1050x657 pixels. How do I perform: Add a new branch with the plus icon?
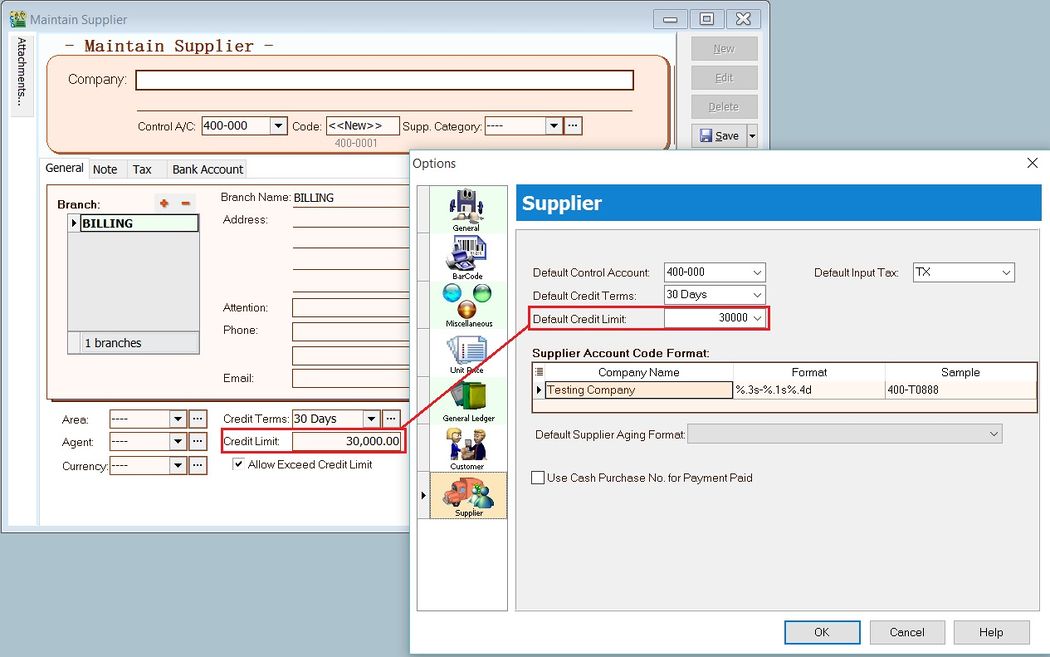pos(164,202)
